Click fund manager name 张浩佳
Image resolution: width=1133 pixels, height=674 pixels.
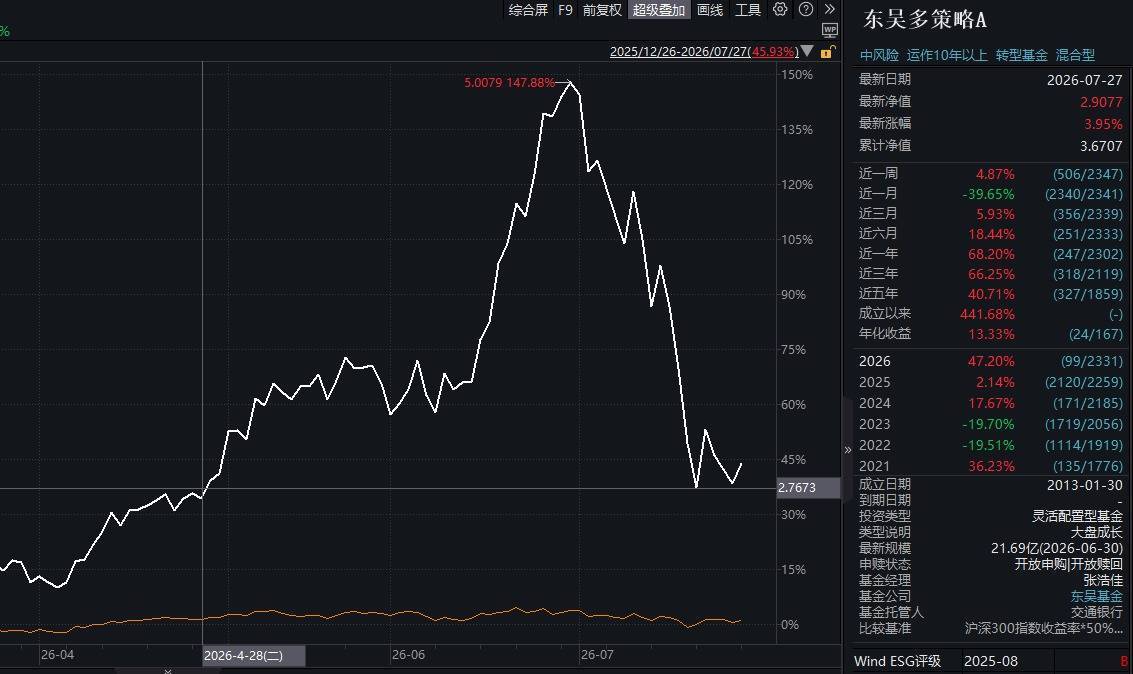tap(1103, 580)
